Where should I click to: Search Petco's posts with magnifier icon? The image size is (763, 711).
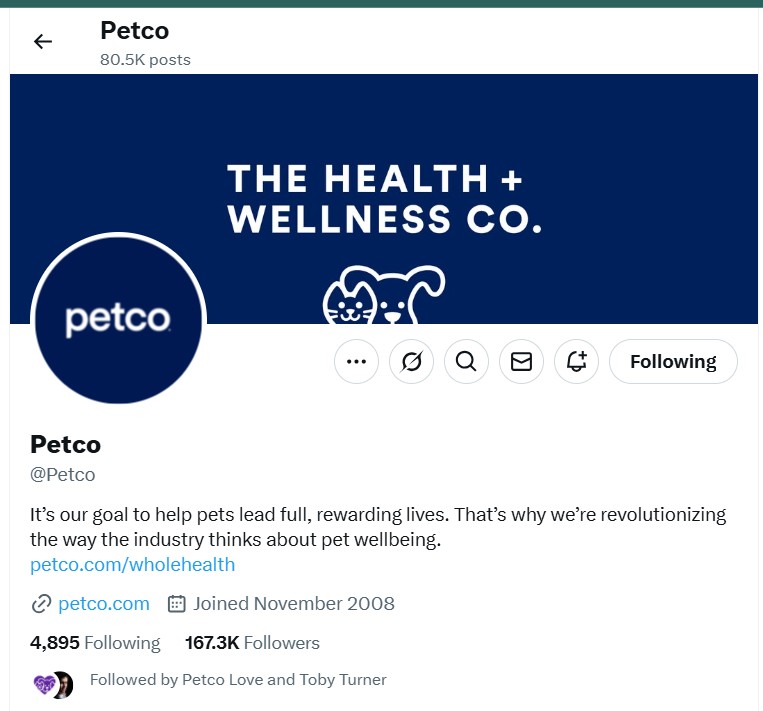pyautogui.click(x=466, y=362)
